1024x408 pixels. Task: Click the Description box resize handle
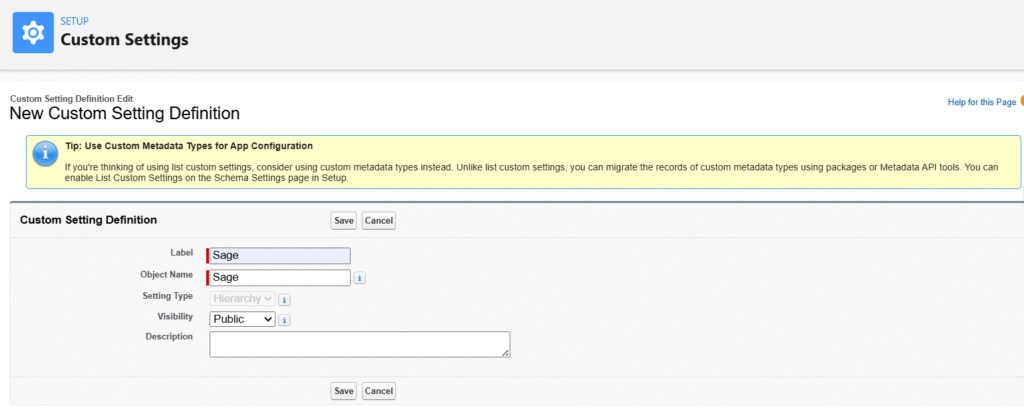[506, 353]
